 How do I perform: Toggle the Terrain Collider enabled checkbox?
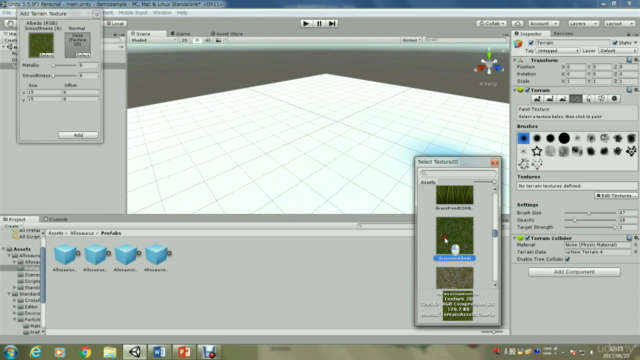click(x=527, y=238)
